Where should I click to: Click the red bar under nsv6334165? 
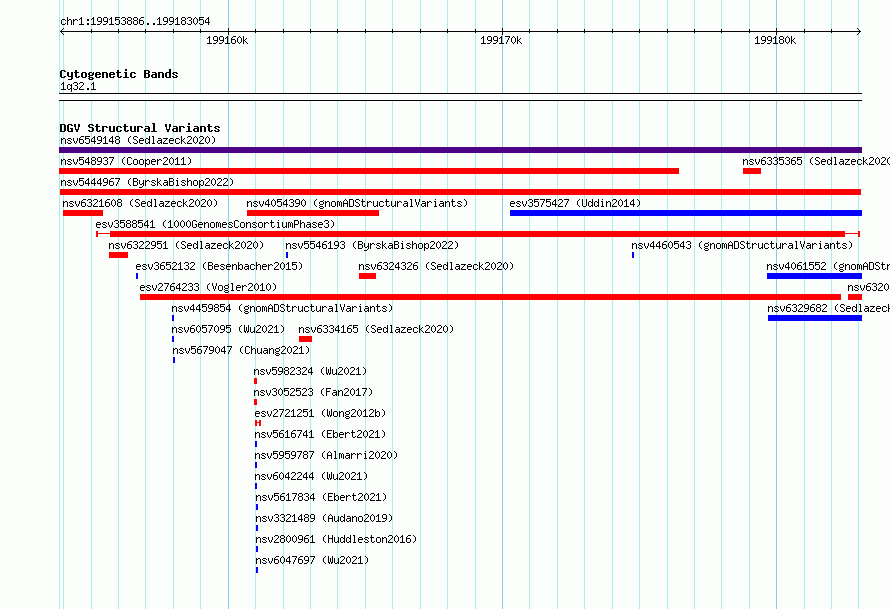coord(305,339)
